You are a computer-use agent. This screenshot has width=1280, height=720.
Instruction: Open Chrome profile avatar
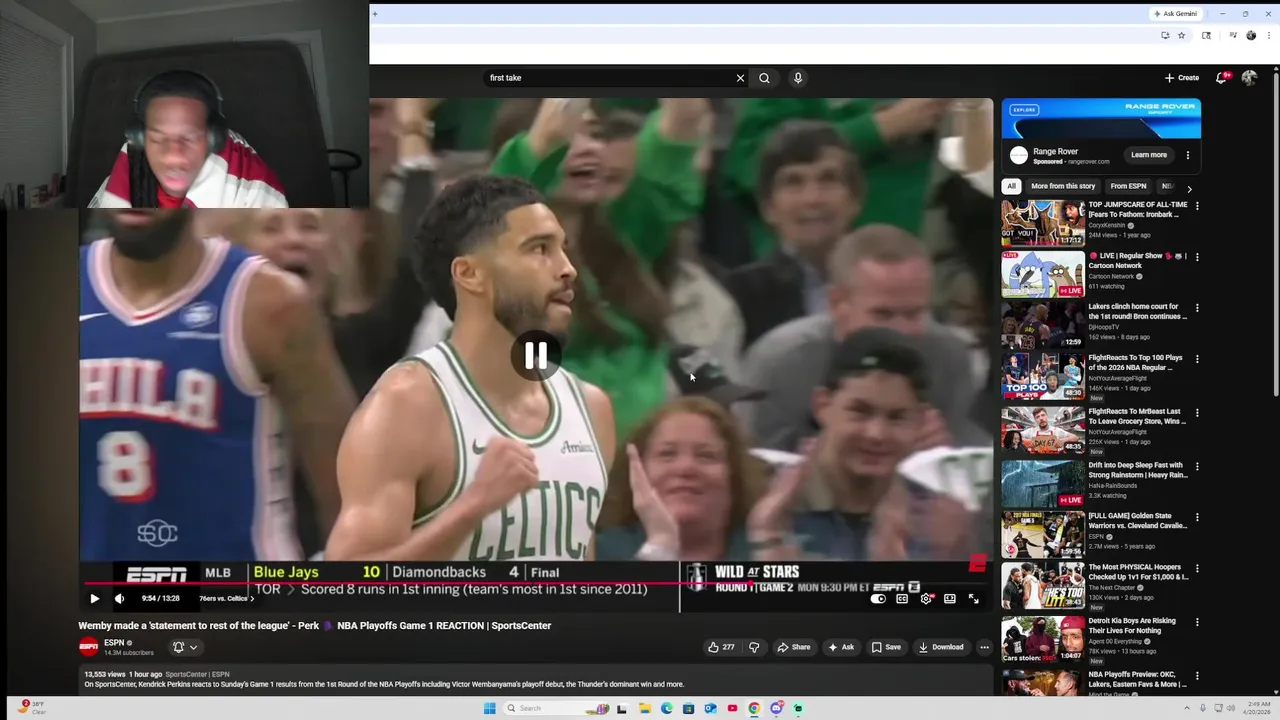1251,35
